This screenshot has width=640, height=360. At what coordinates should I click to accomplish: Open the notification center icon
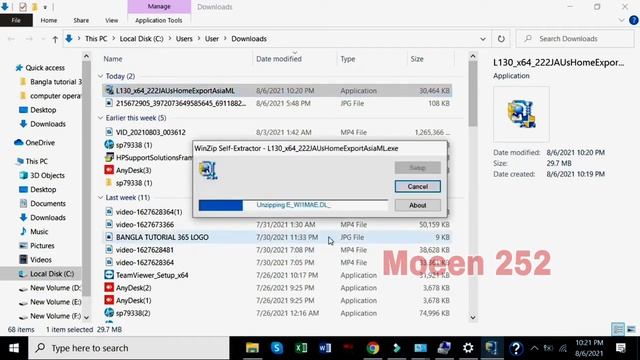(621, 348)
